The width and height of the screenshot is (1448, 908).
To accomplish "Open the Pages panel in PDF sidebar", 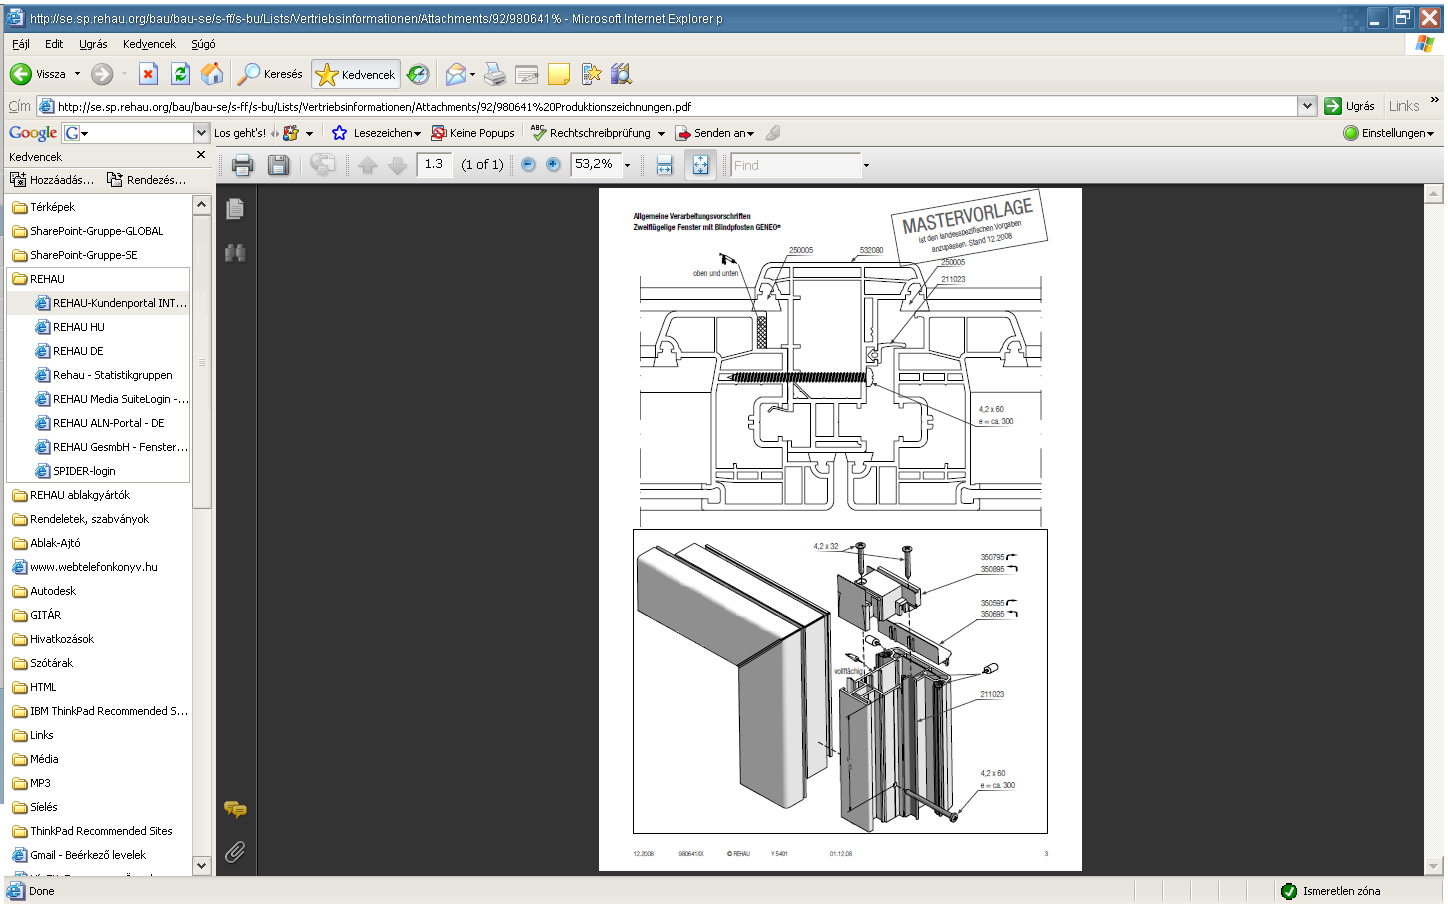I will 235,208.
